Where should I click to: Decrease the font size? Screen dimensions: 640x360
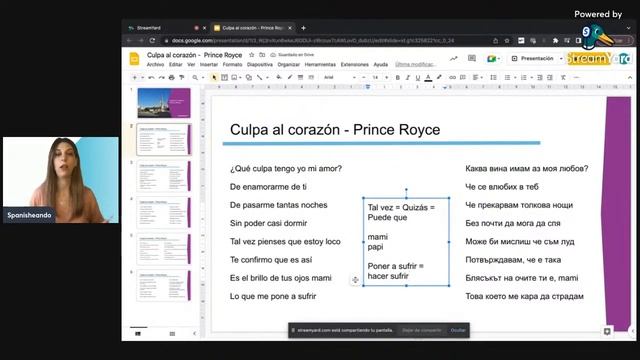click(364, 78)
